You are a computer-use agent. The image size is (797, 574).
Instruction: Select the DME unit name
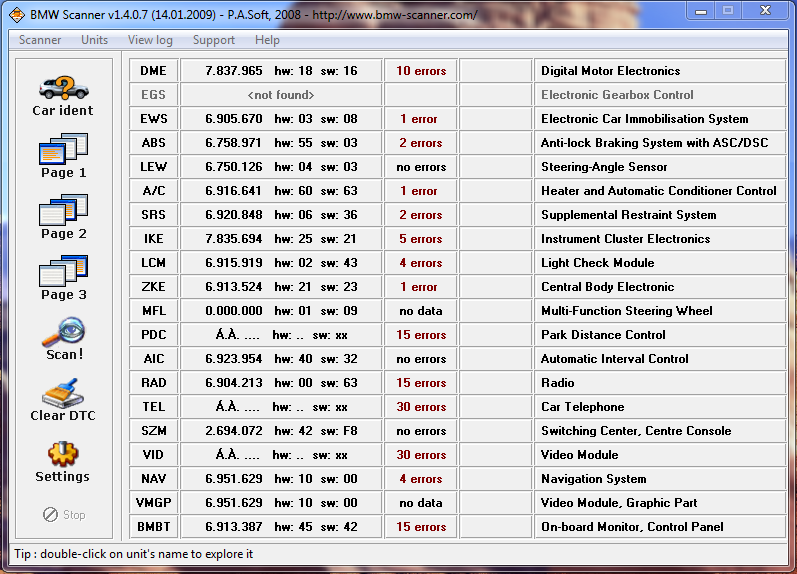coord(154,71)
